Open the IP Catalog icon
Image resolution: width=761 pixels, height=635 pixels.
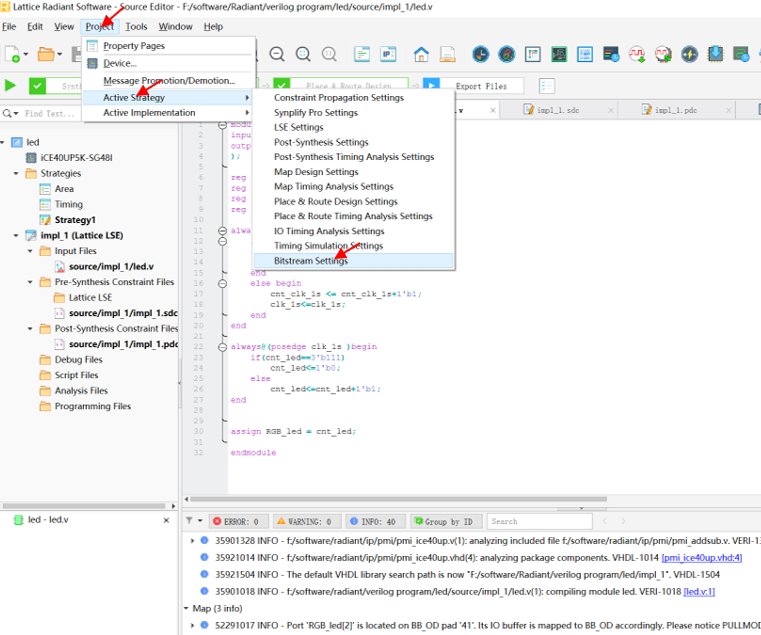click(388, 54)
